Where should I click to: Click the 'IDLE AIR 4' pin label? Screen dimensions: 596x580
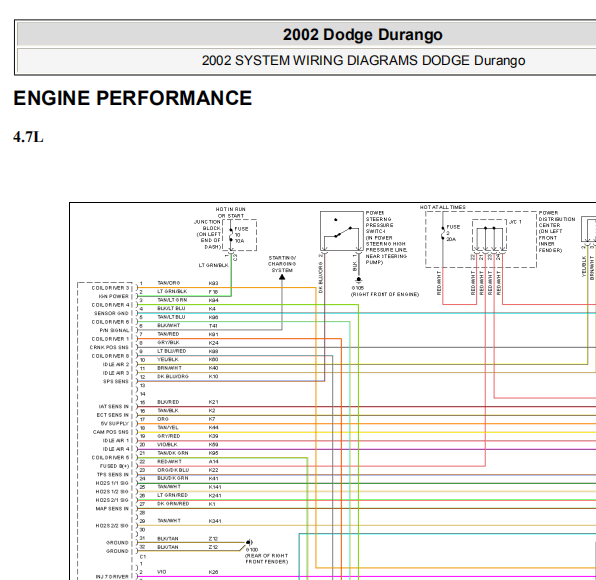116,449
